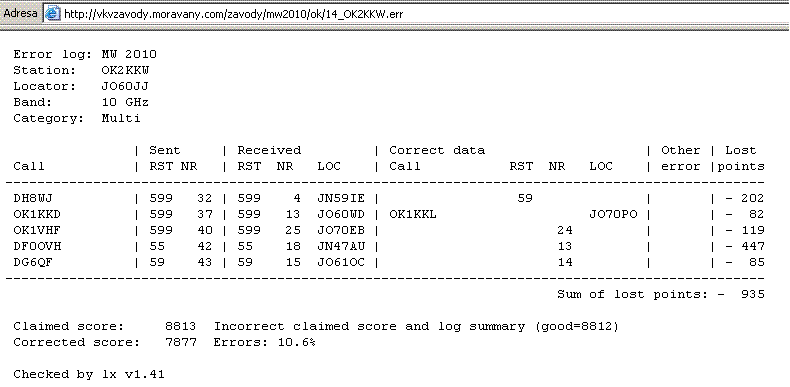Click the callsign OK1VHF
Screen dimensions: 790x387
(x=37, y=230)
